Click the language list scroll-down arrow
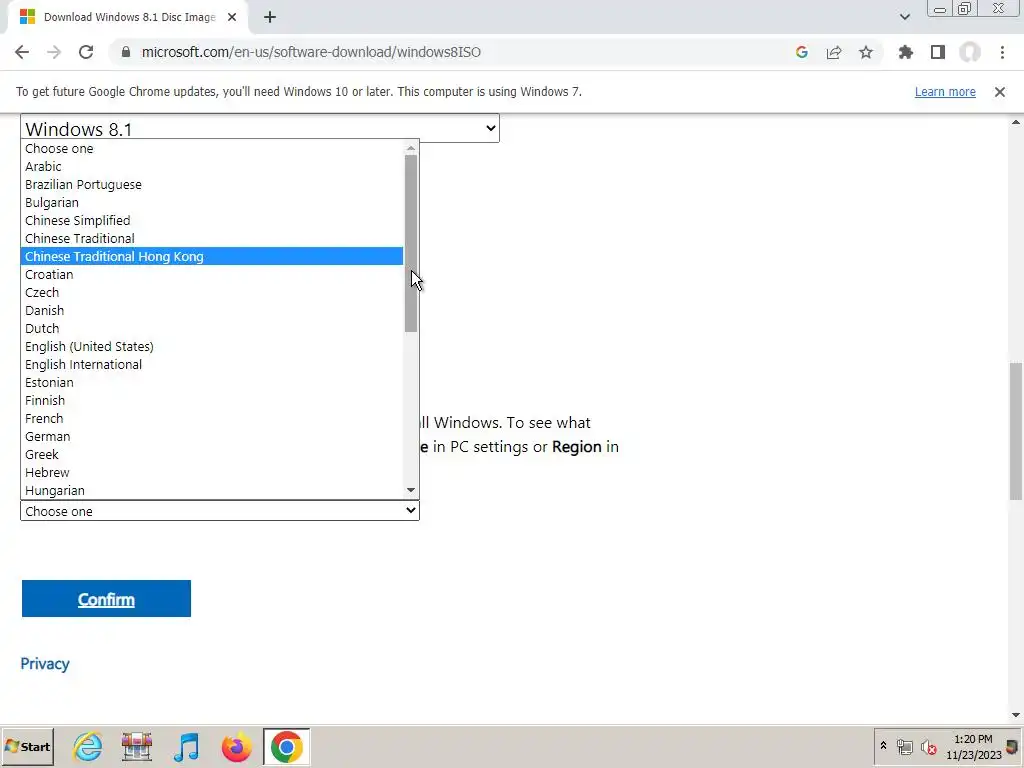Viewport: 1024px width, 768px height. [411, 490]
